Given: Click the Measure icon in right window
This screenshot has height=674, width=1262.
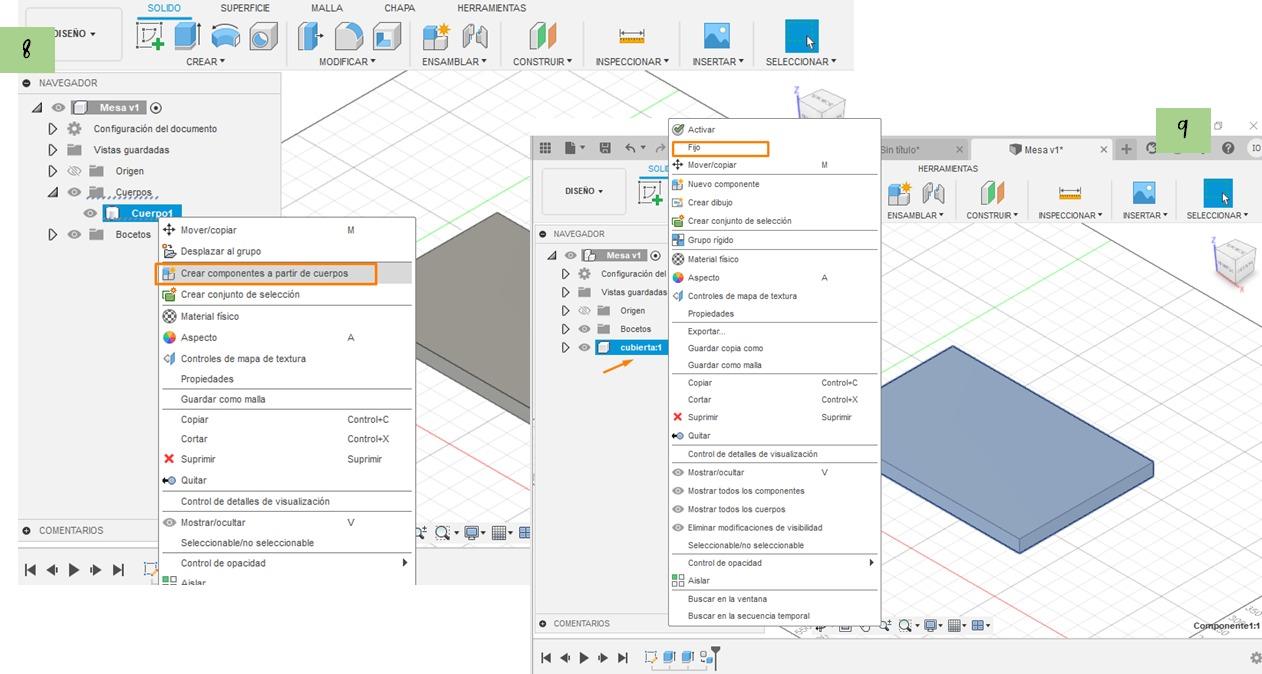Looking at the screenshot, I should (1070, 193).
